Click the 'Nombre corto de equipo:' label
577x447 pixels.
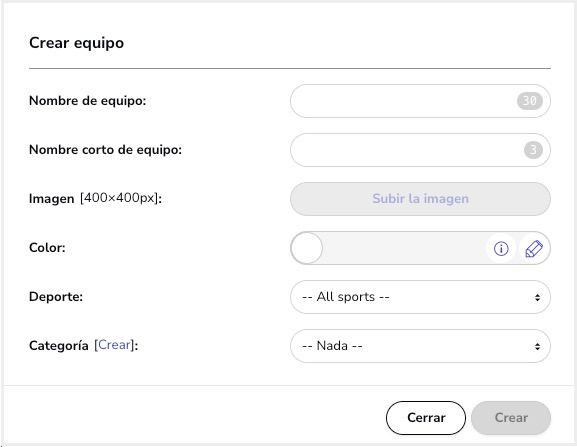[106, 150]
